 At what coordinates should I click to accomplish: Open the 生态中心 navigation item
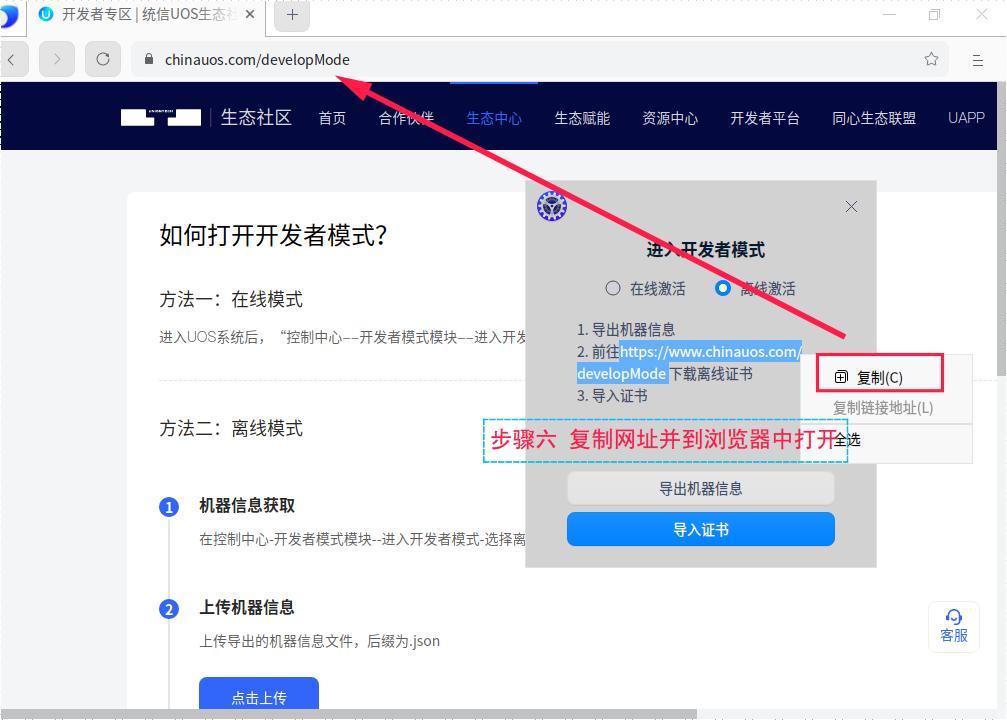click(494, 118)
